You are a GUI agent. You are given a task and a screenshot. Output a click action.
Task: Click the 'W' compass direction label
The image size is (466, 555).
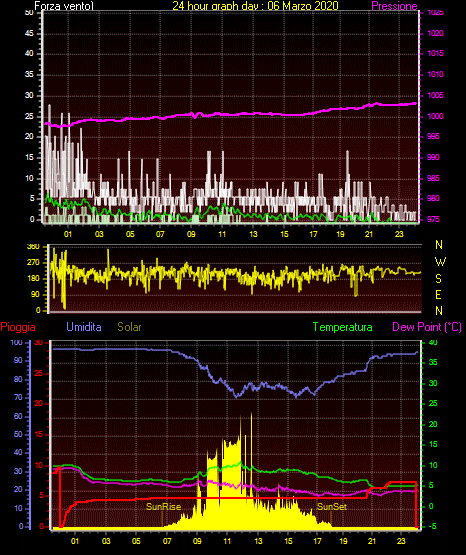[x=440, y=262]
